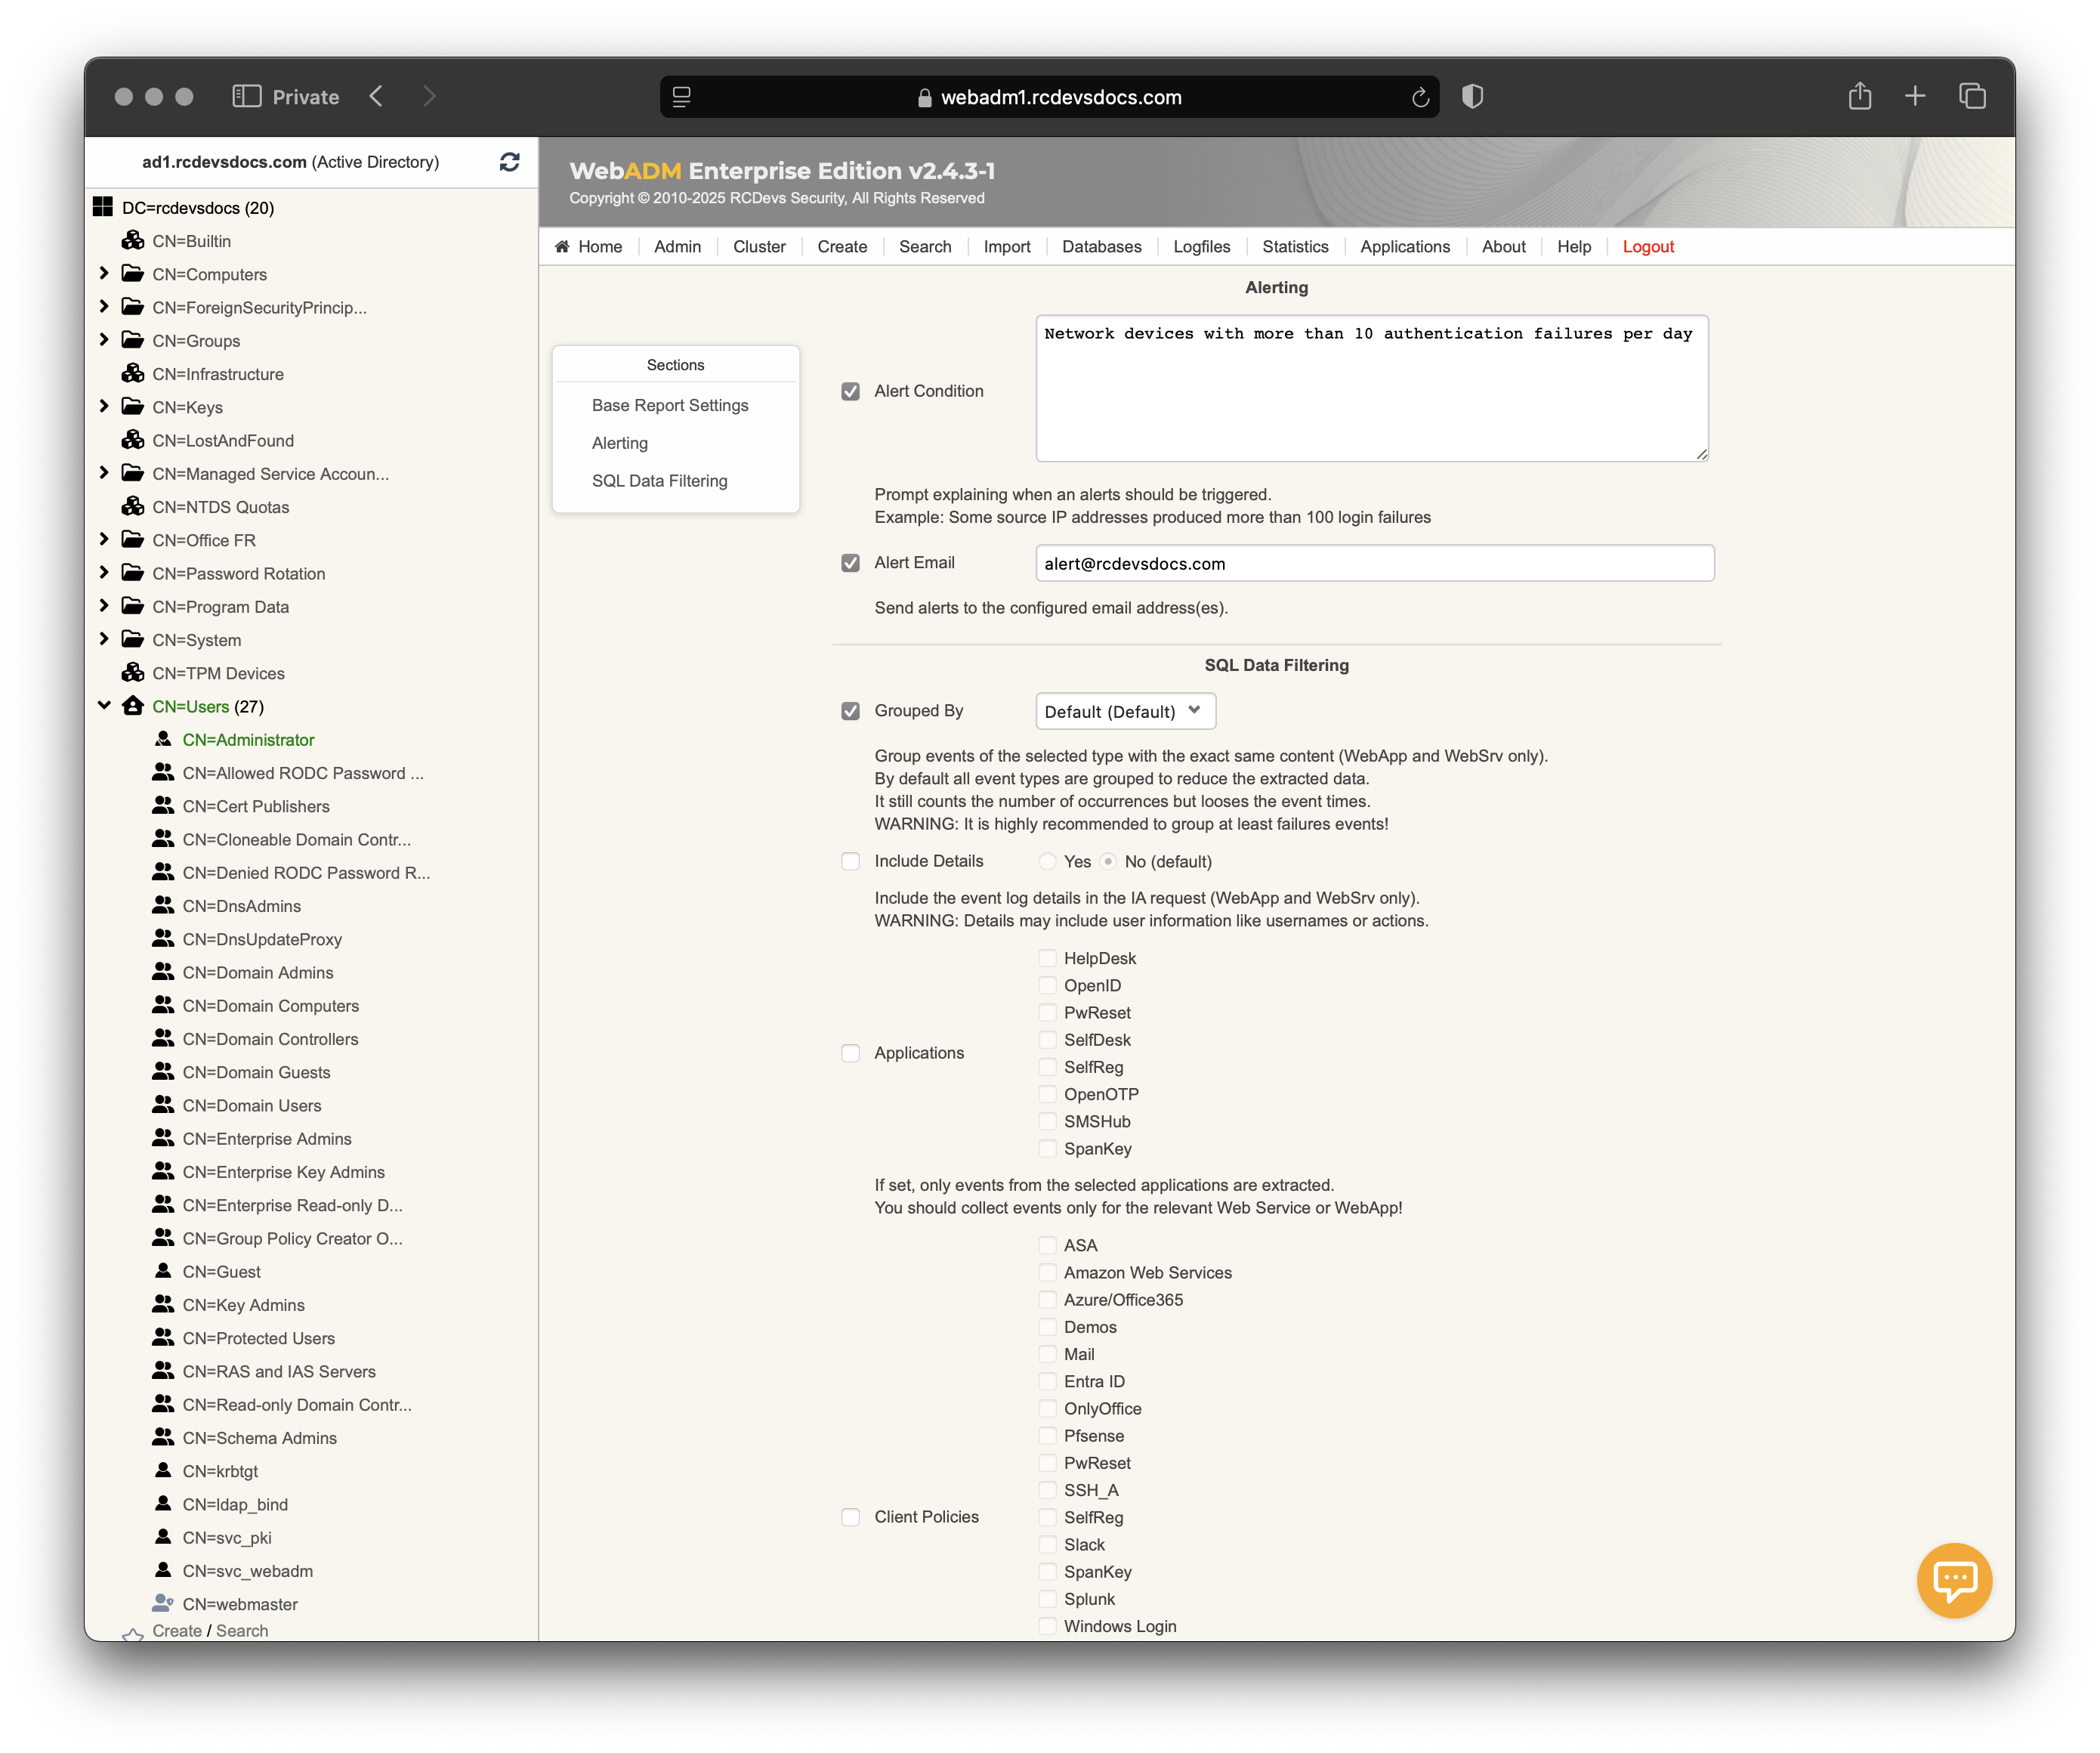Show tab overview icon
This screenshot has height=1753, width=2100.
coord(1972,96)
